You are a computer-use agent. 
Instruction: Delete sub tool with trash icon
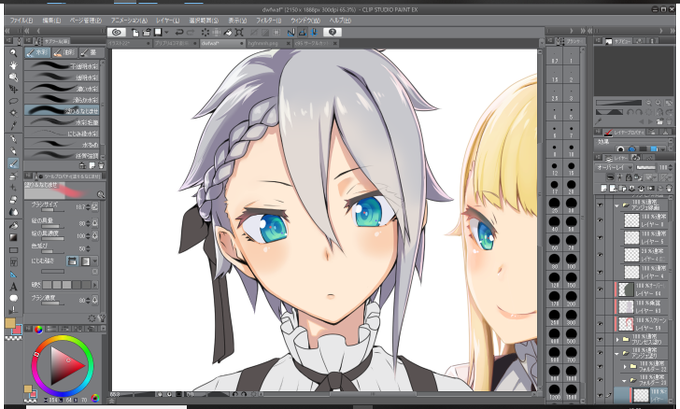tap(101, 166)
